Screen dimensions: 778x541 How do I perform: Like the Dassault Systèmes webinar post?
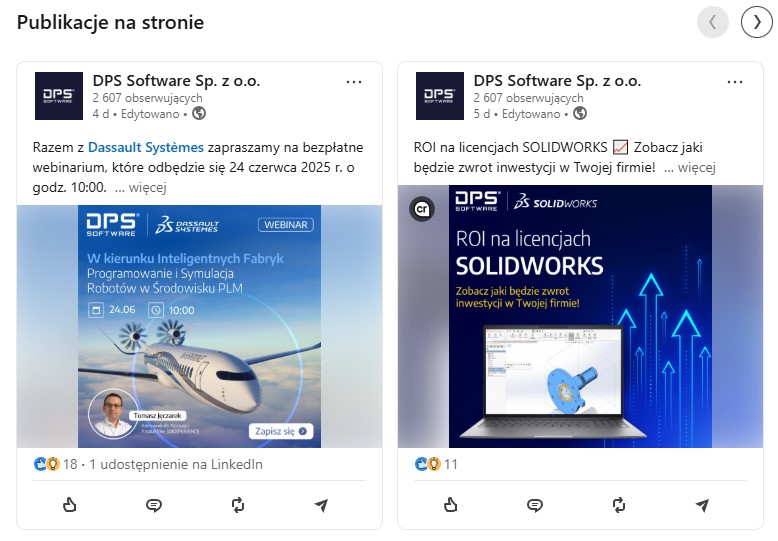tap(69, 505)
